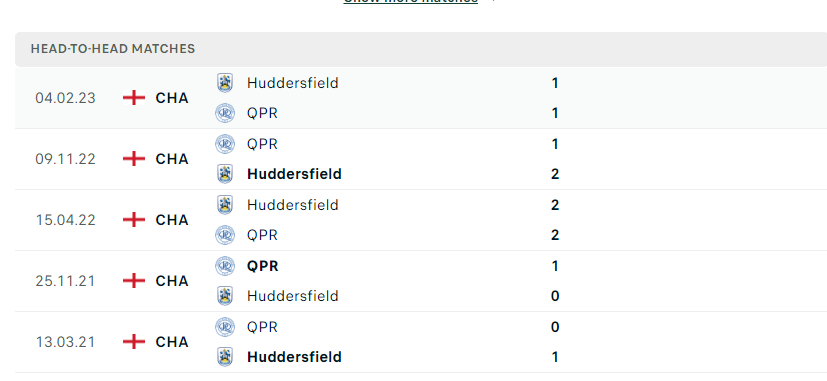Open match dated 04.02.23

(x=421, y=98)
